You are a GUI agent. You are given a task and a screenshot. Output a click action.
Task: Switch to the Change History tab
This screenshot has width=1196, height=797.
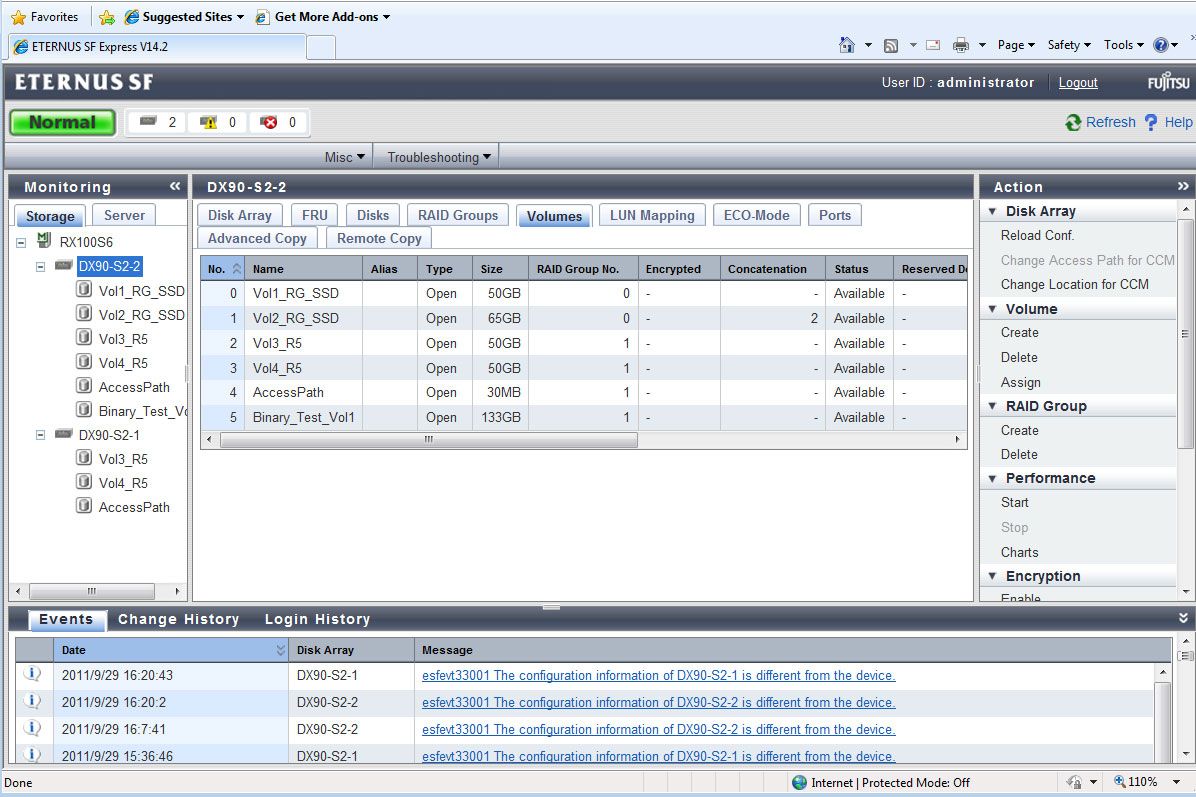tap(178, 619)
